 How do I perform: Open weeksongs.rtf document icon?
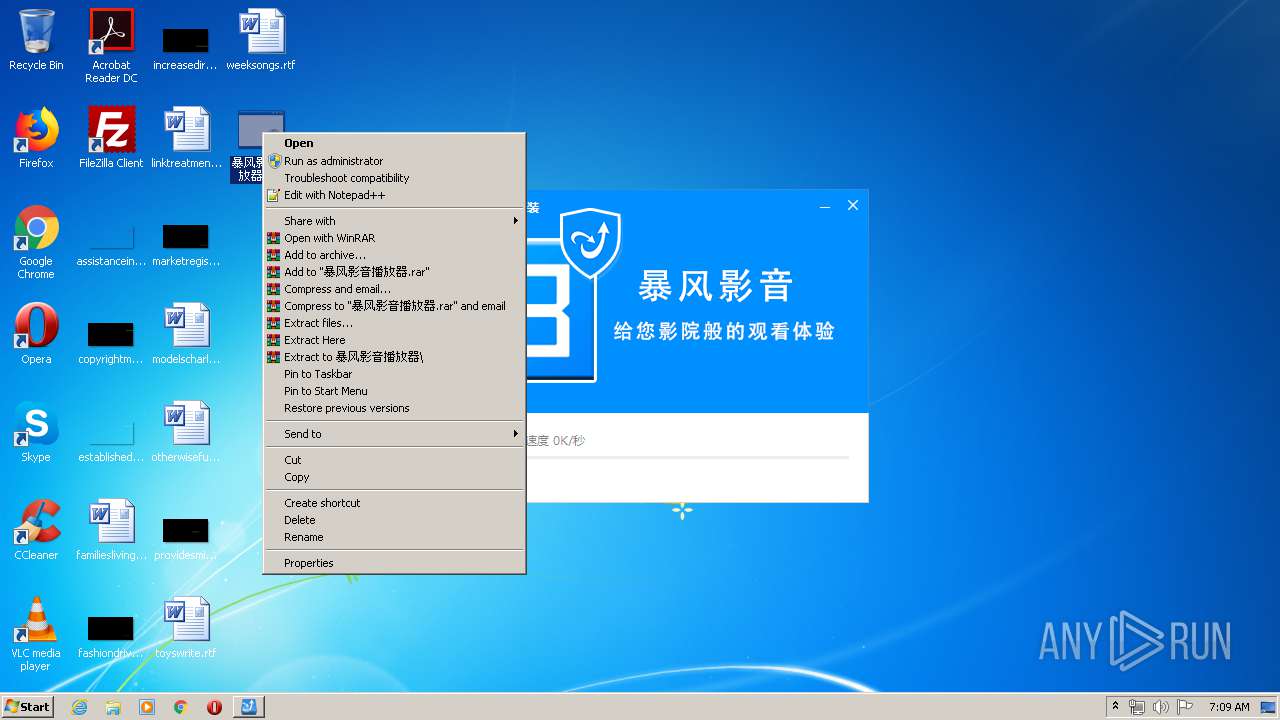click(x=261, y=40)
